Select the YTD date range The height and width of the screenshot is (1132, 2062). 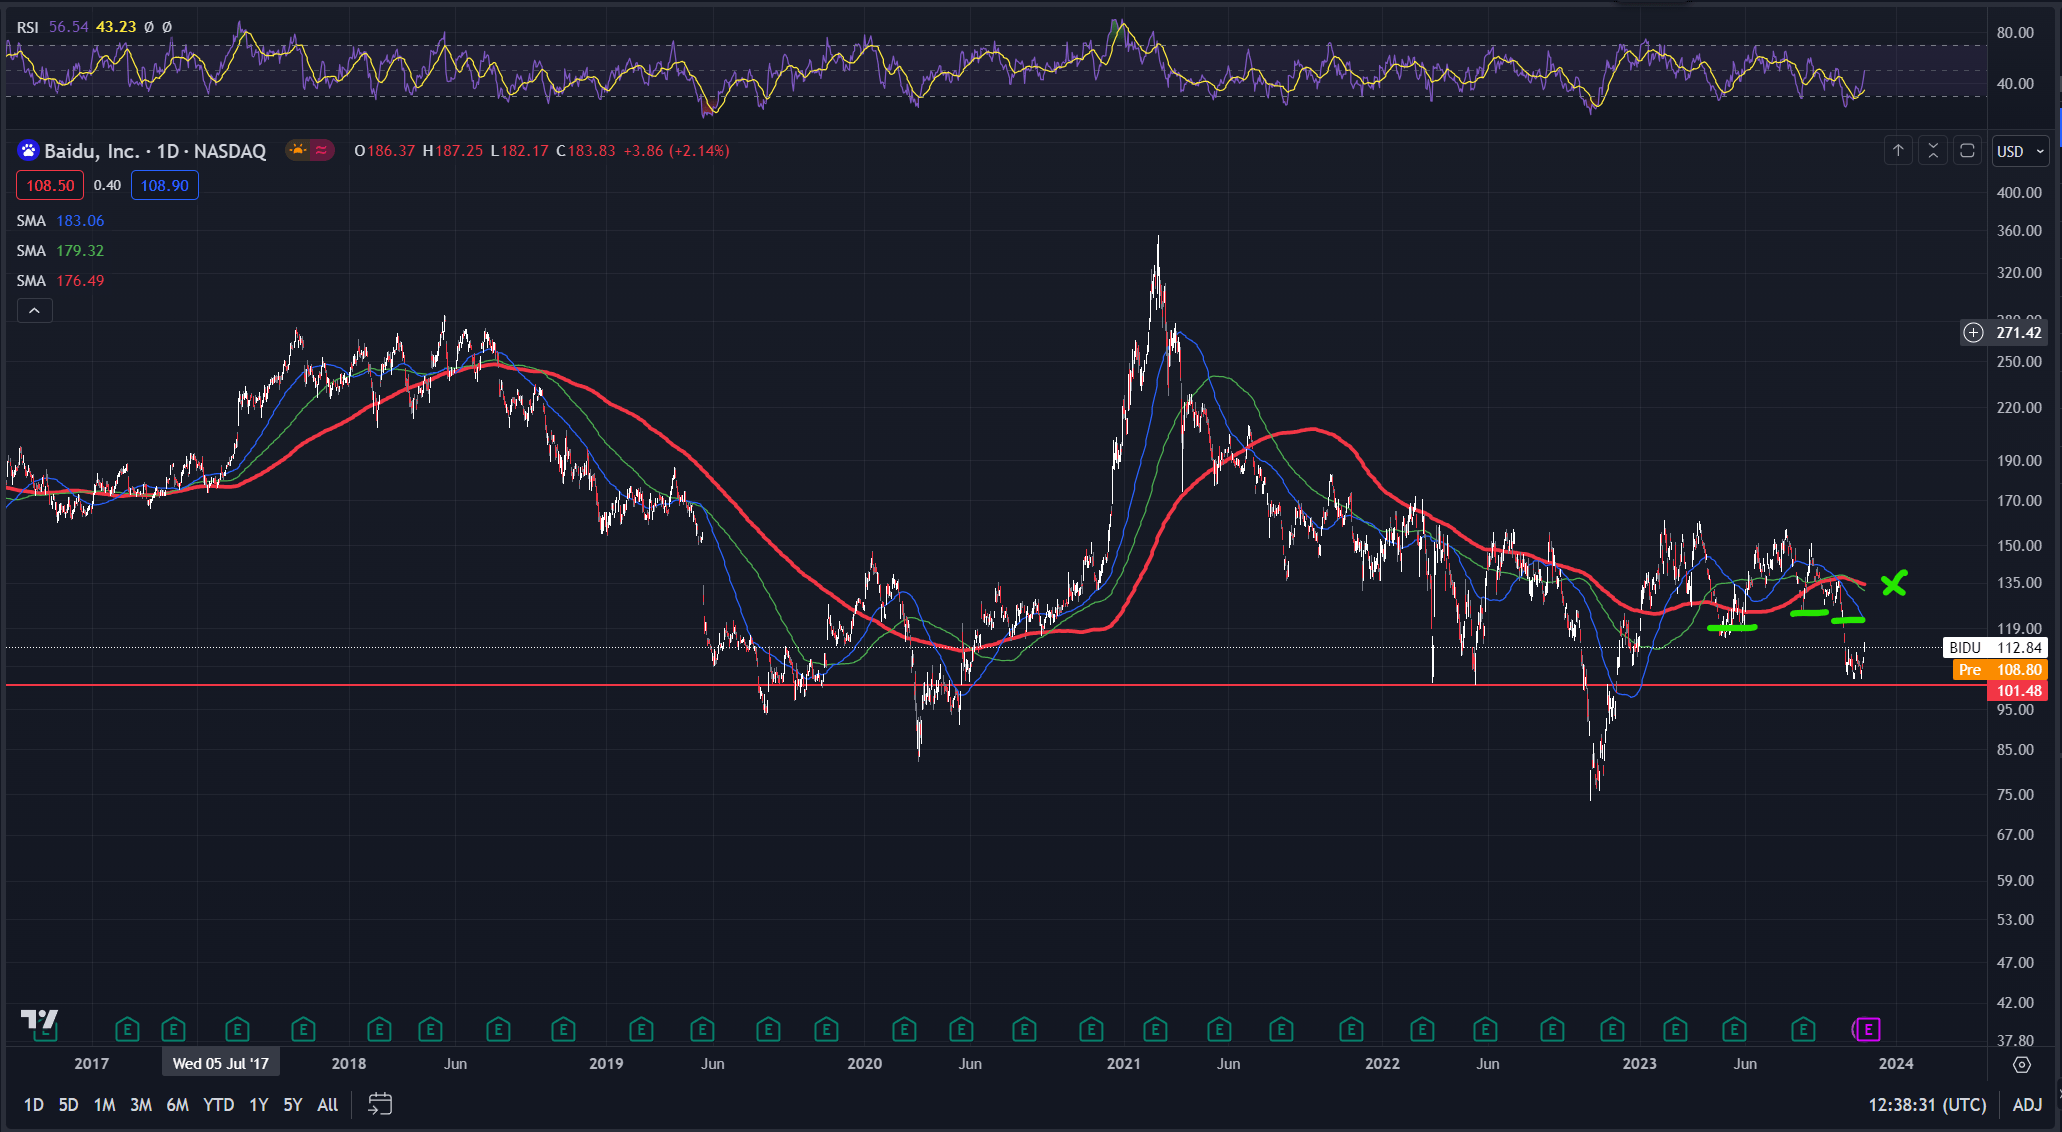coord(218,1105)
